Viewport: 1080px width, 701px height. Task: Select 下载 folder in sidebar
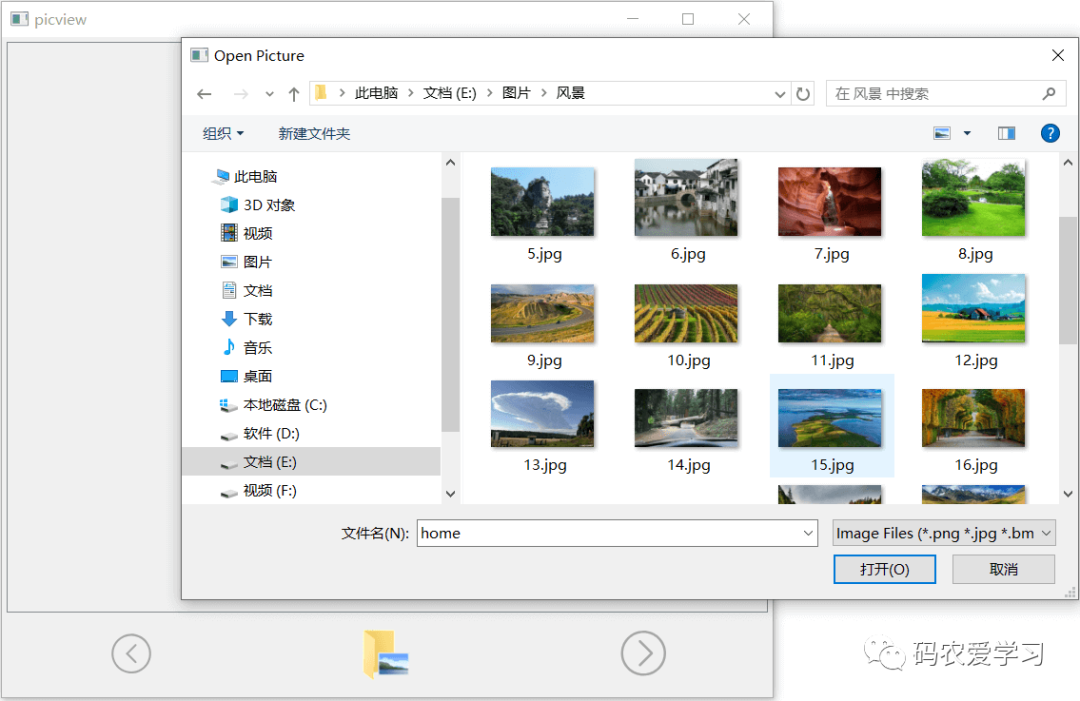click(247, 320)
